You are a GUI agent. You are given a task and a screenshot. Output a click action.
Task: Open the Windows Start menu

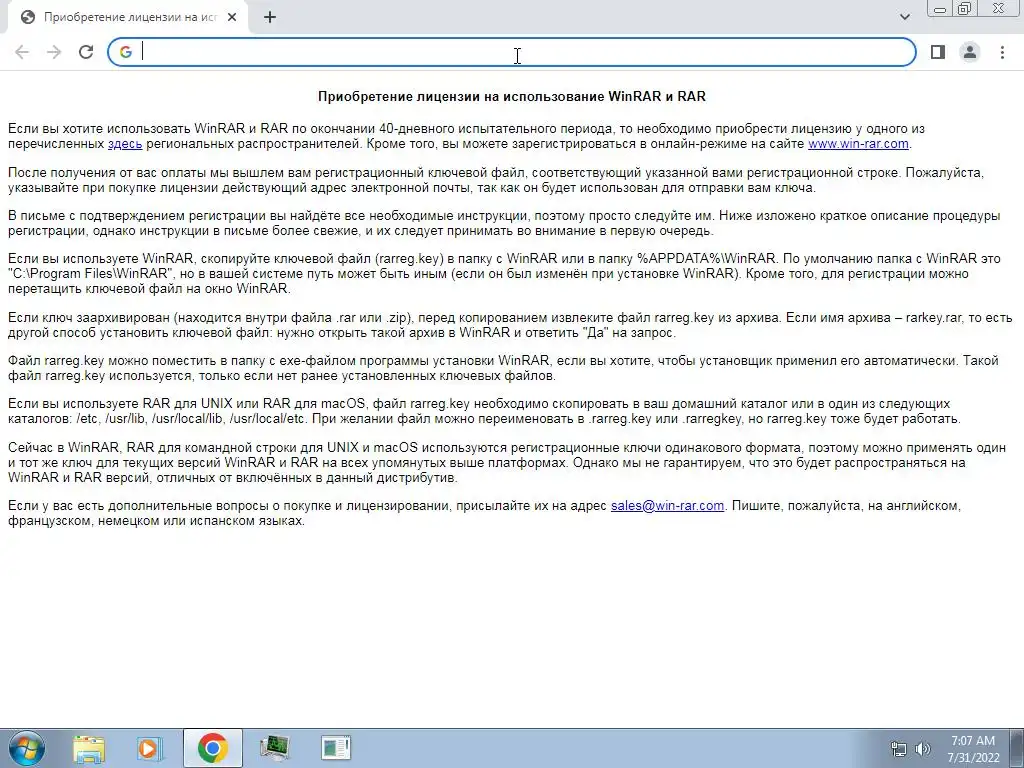click(26, 748)
